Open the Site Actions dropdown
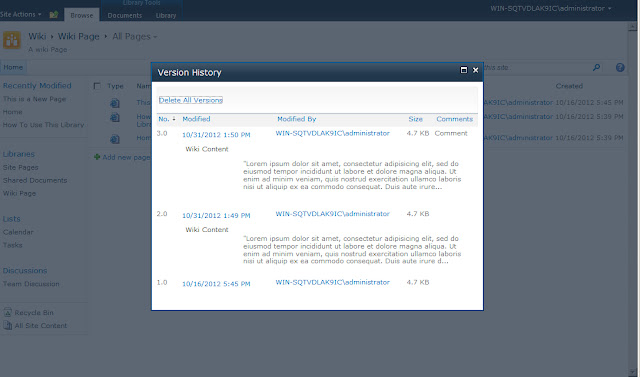Screen dimensions: 640x377 21,14
